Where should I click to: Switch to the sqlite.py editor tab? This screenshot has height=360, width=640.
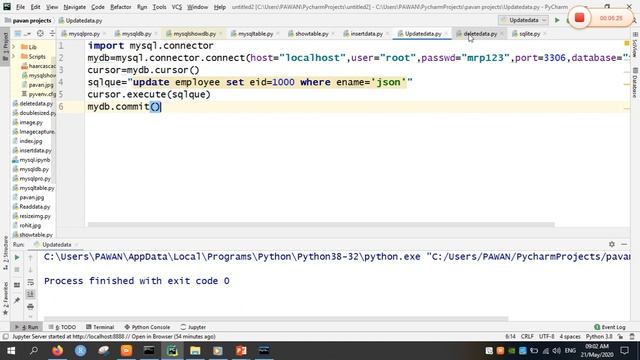pos(529,33)
